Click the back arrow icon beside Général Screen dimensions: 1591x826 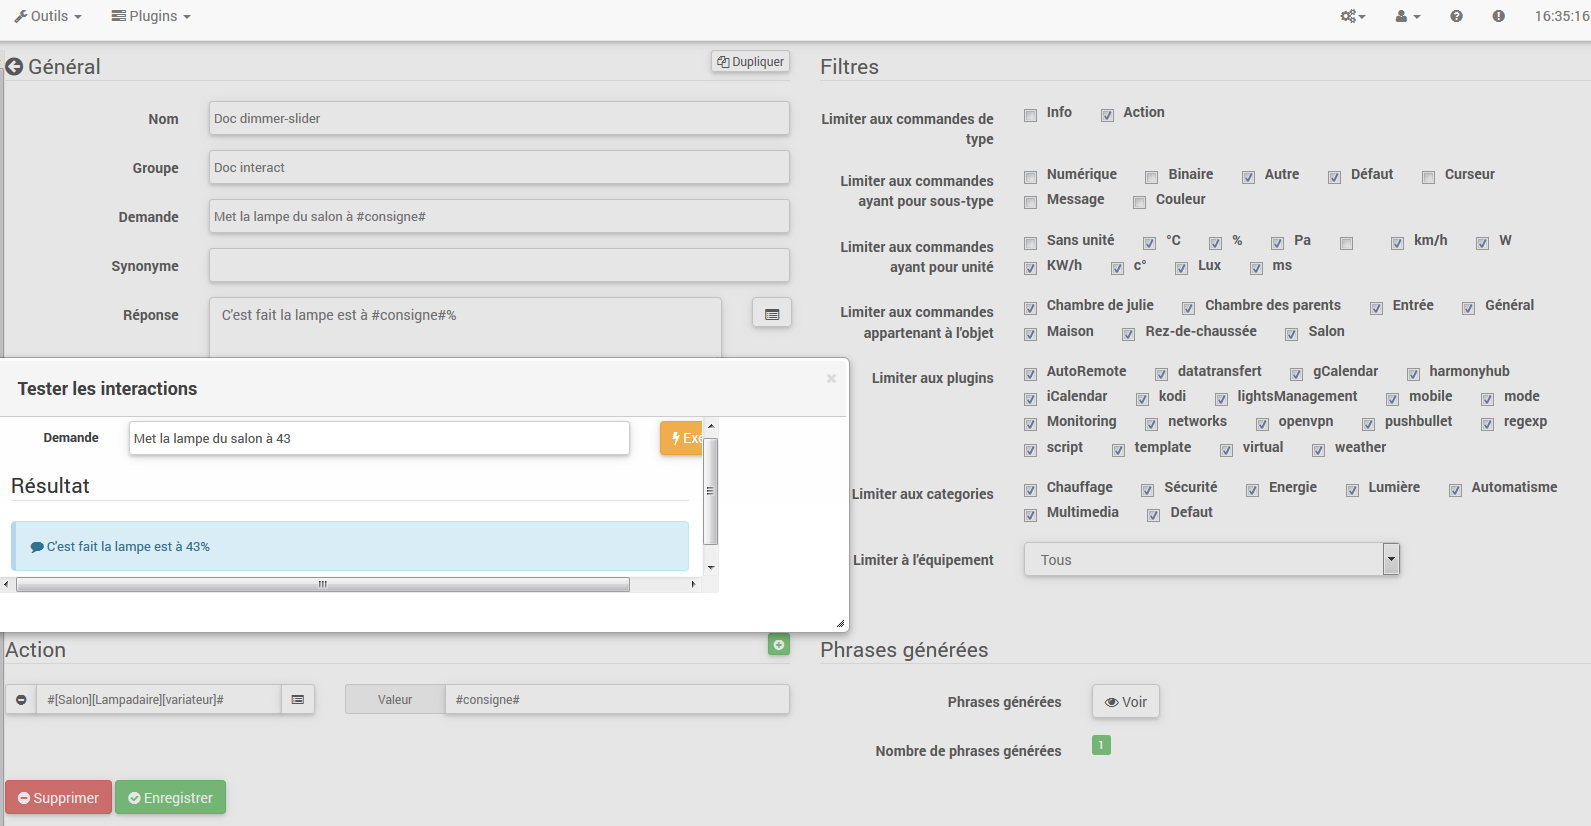click(14, 67)
